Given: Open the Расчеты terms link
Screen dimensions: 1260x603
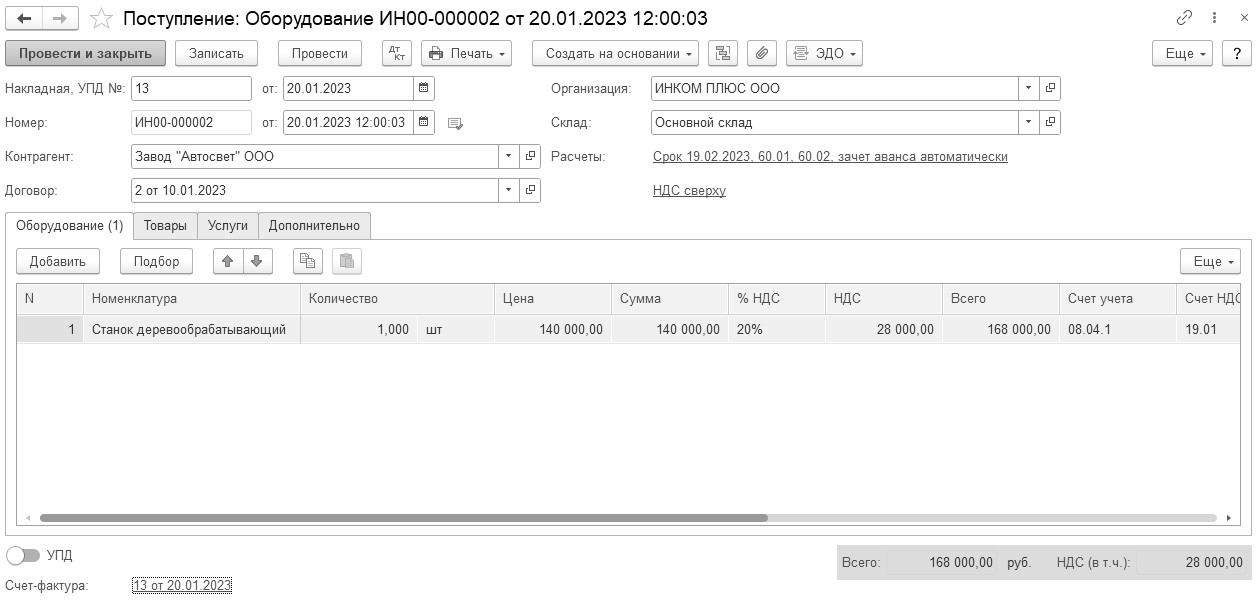Looking at the screenshot, I should [830, 156].
